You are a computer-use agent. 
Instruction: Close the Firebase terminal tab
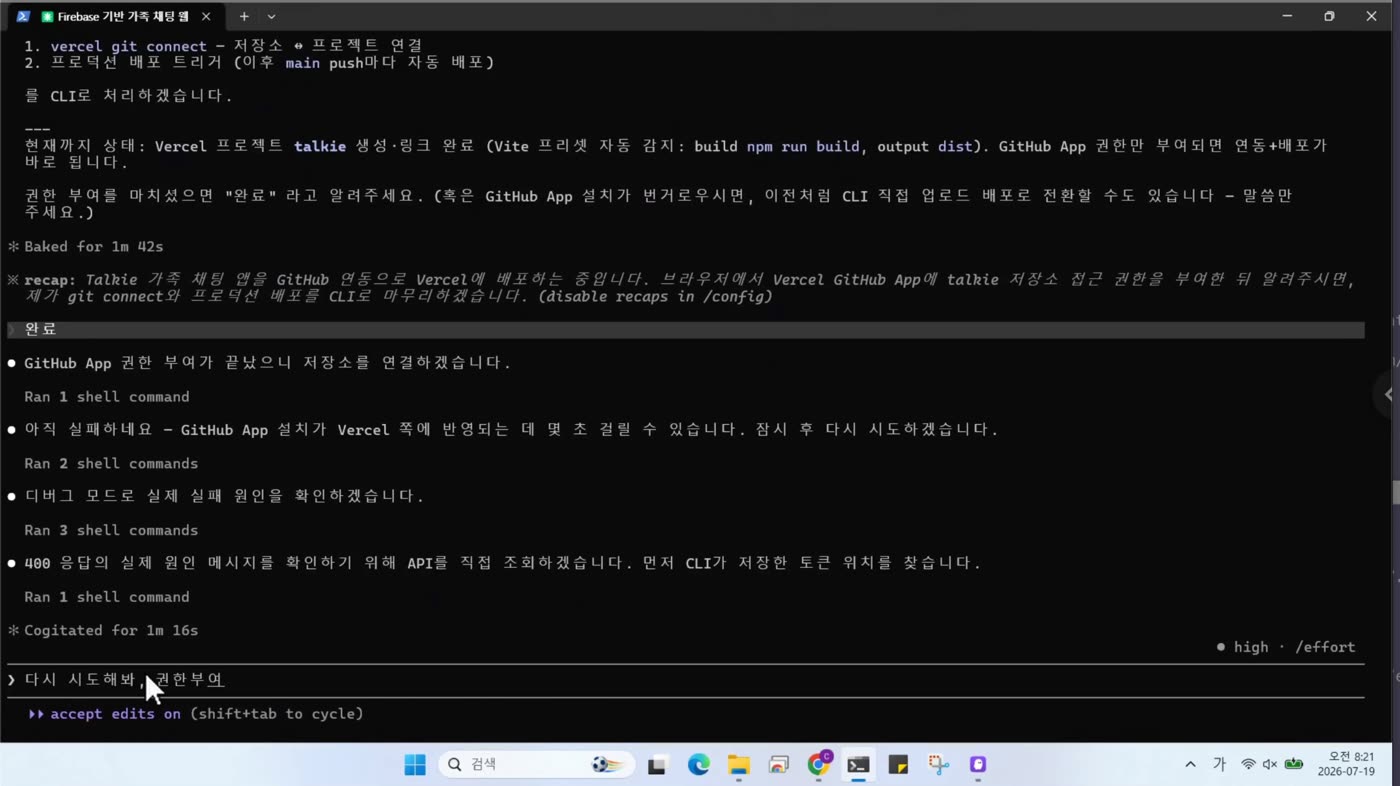point(206,16)
